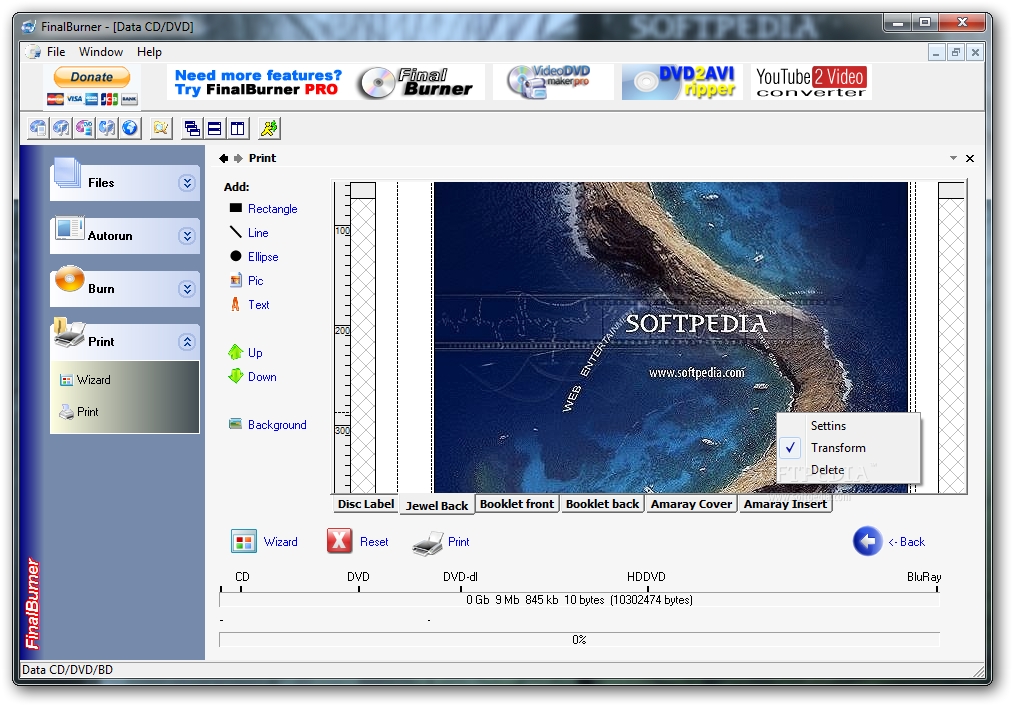This screenshot has width=1013, height=706.
Task: Add a Pic element
Action: [247, 280]
